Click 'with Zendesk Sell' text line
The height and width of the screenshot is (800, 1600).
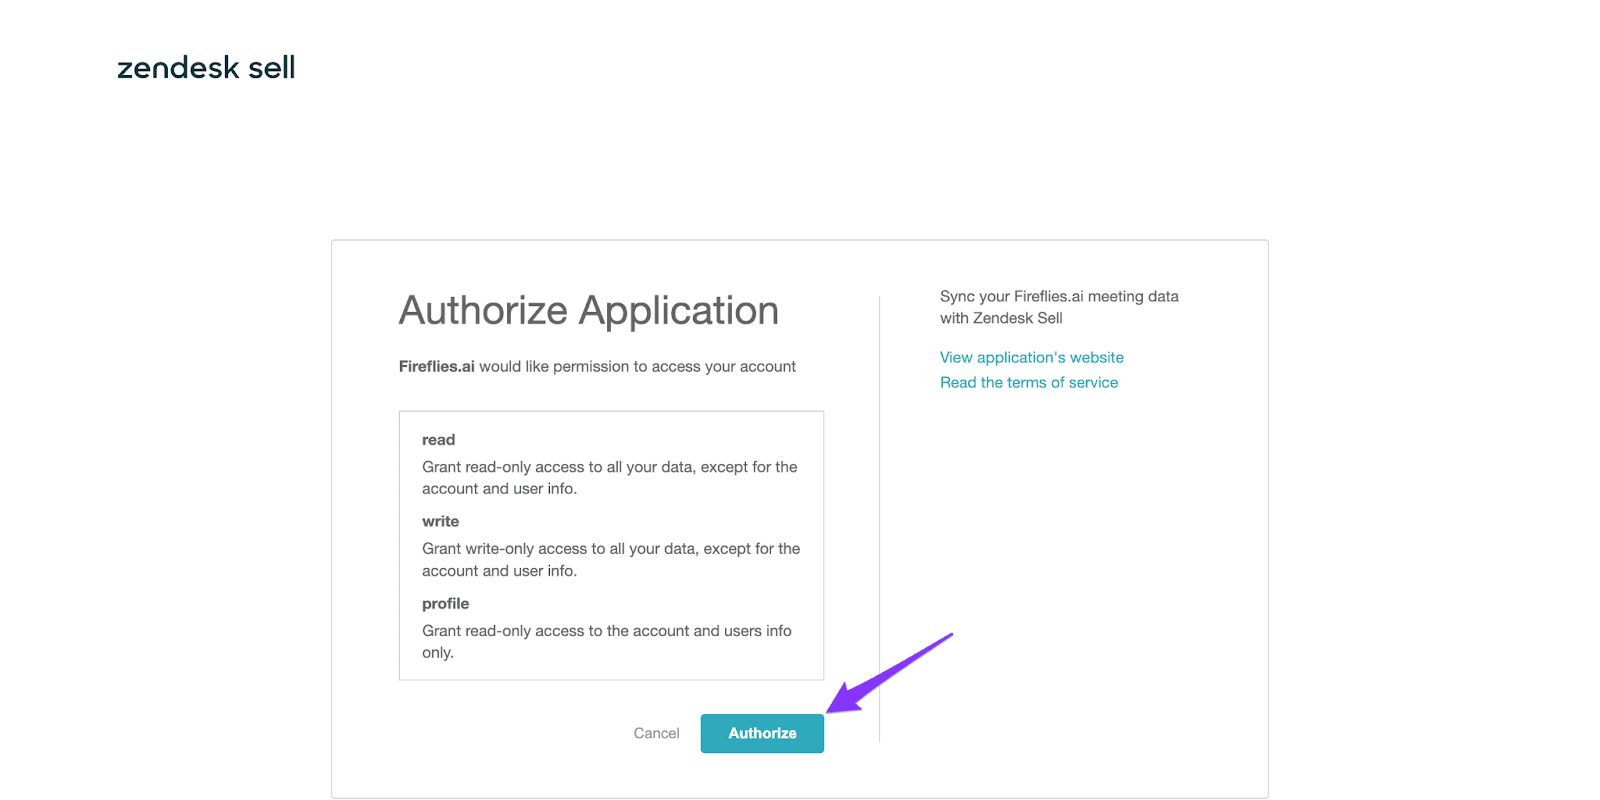click(x=1001, y=318)
